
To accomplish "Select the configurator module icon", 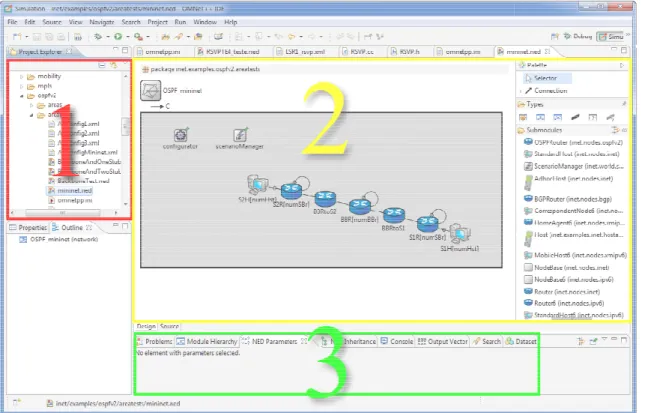I will point(181,135).
